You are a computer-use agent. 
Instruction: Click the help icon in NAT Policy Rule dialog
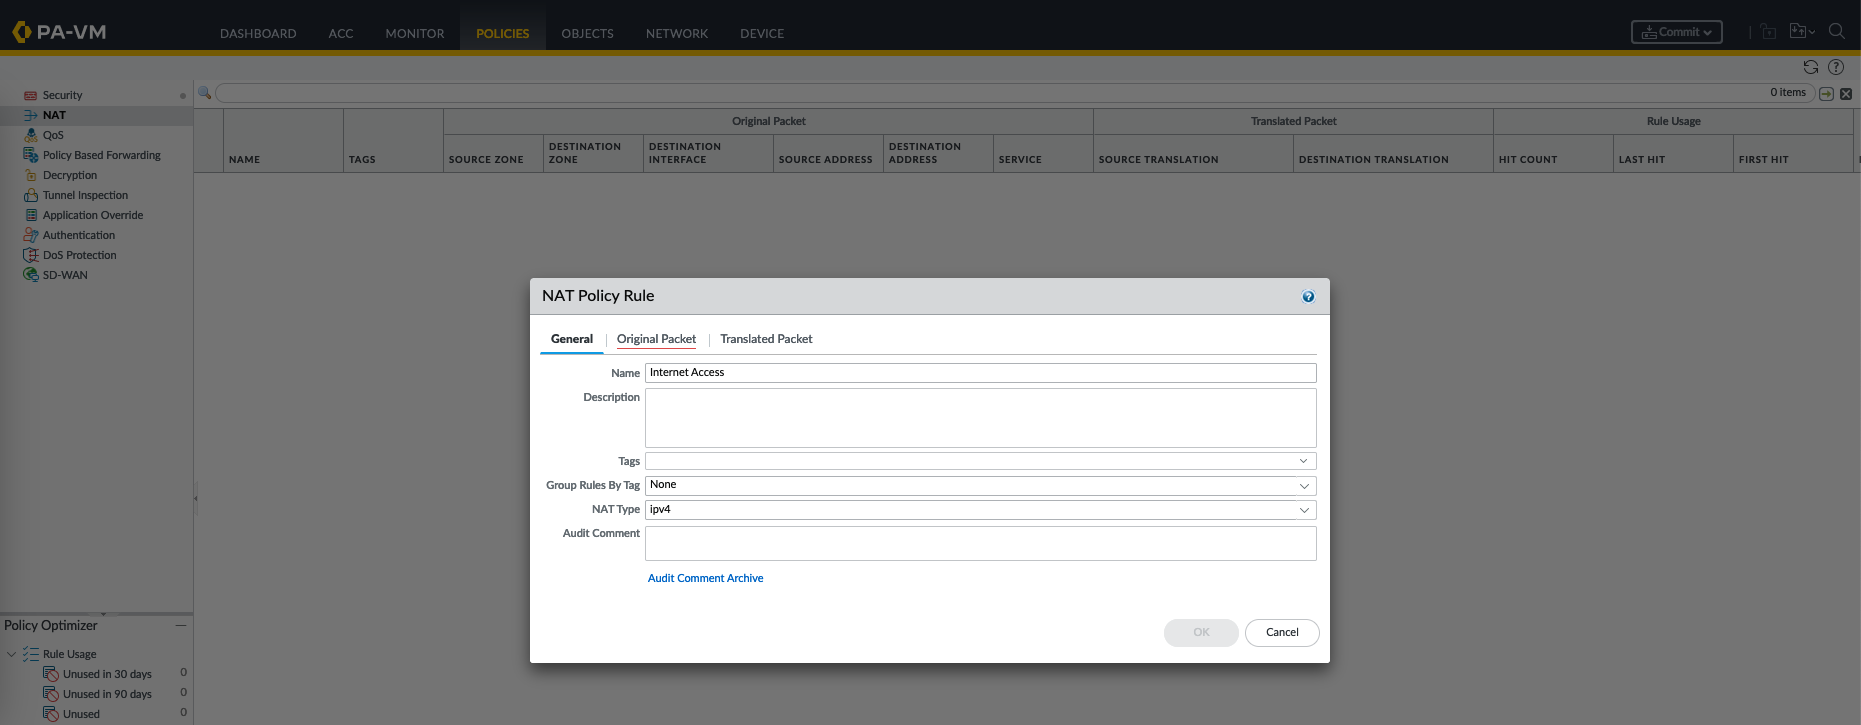1308,297
